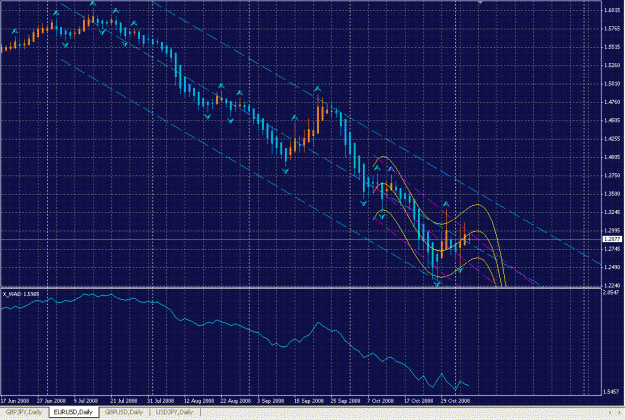Click the 9 Jul 2008 date label

click(86, 401)
